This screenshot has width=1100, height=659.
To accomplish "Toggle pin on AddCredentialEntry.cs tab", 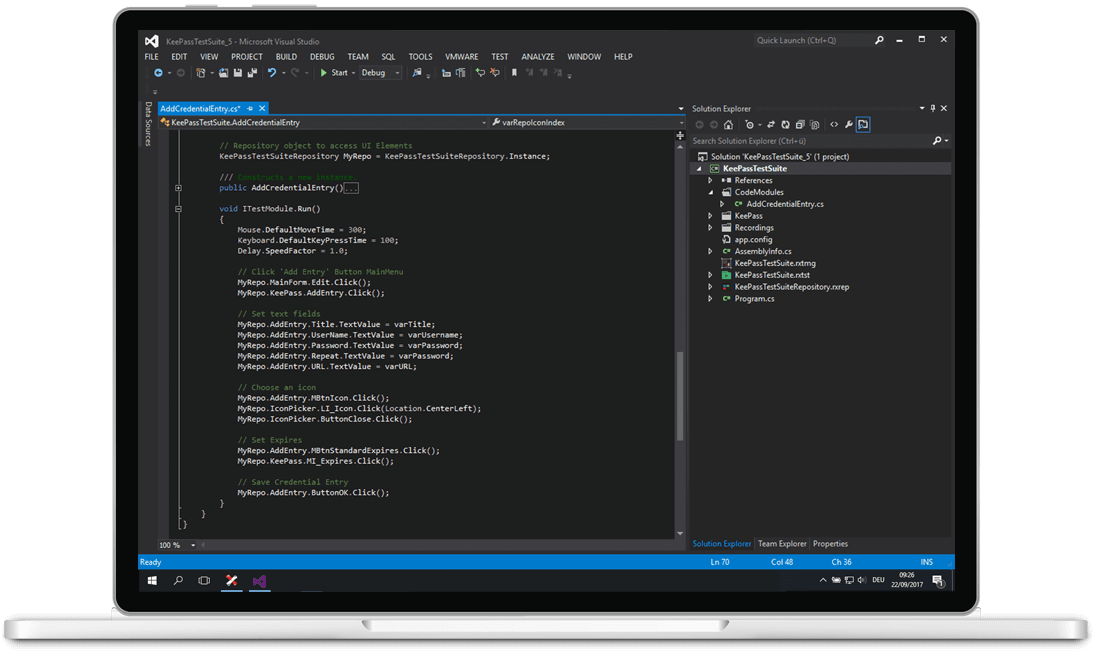I will click(x=251, y=108).
